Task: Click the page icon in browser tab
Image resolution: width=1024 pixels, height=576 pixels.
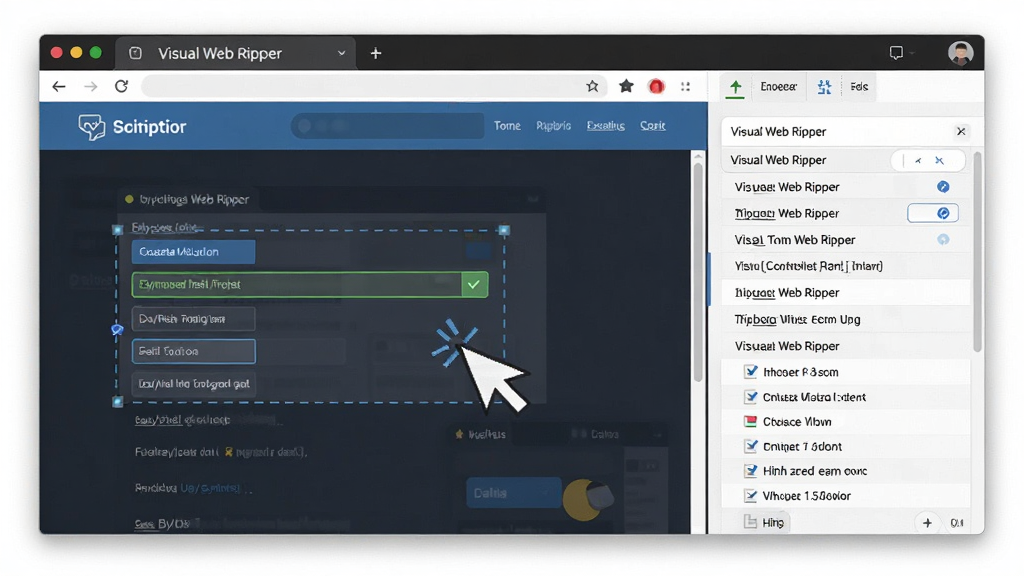Action: pos(135,53)
